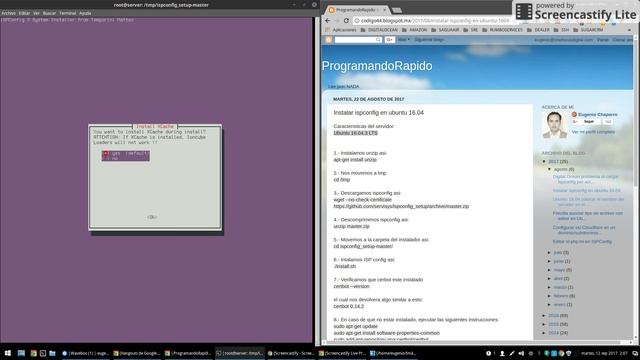Open the Ayuda menu in the terminal

85,13
